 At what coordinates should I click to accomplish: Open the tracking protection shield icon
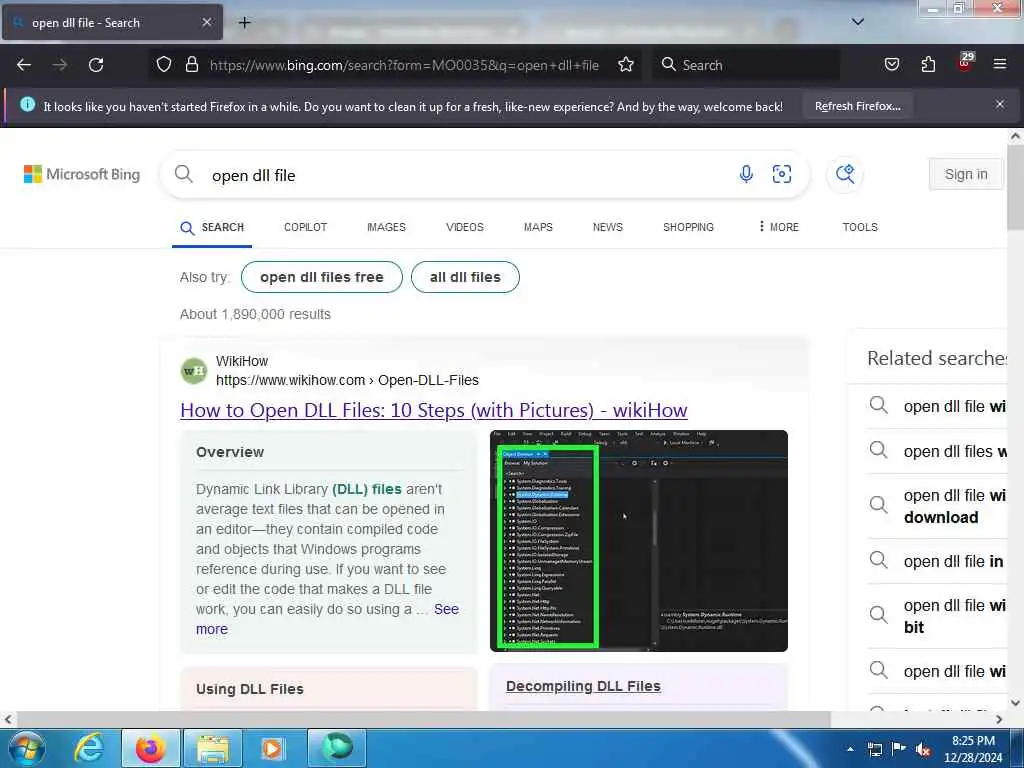click(164, 65)
